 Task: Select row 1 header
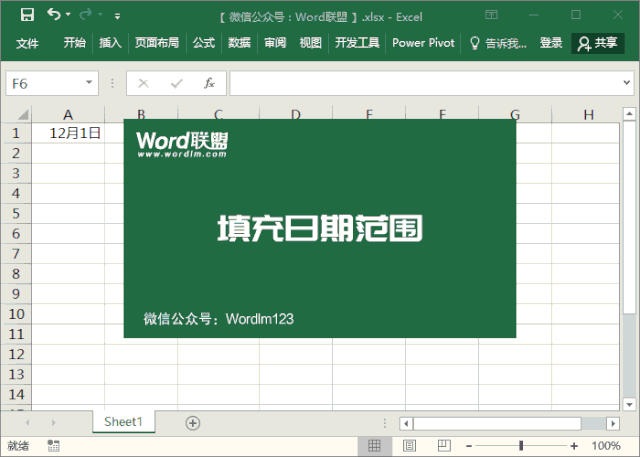[x=16, y=133]
